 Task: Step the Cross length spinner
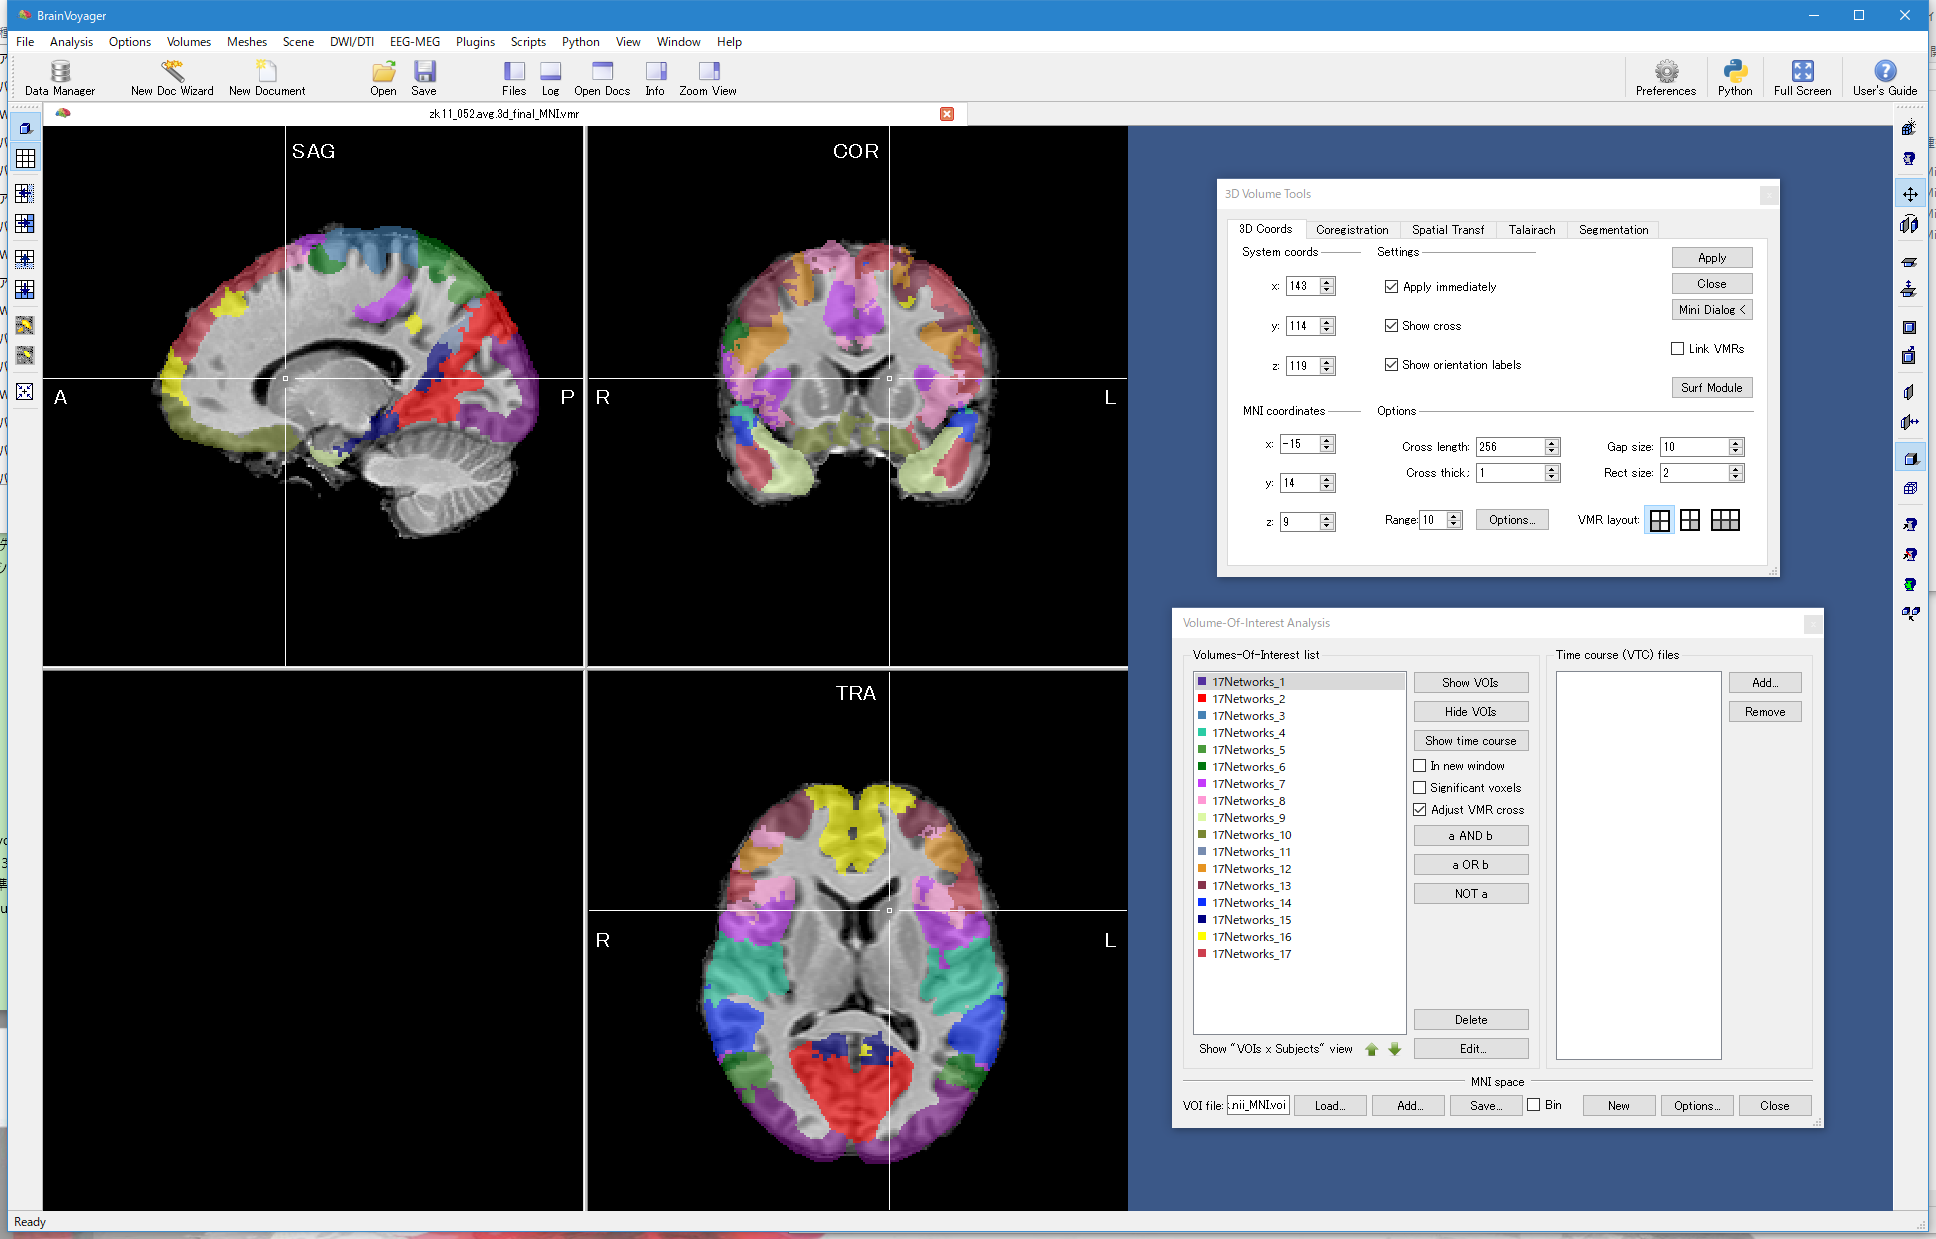click(x=1552, y=447)
